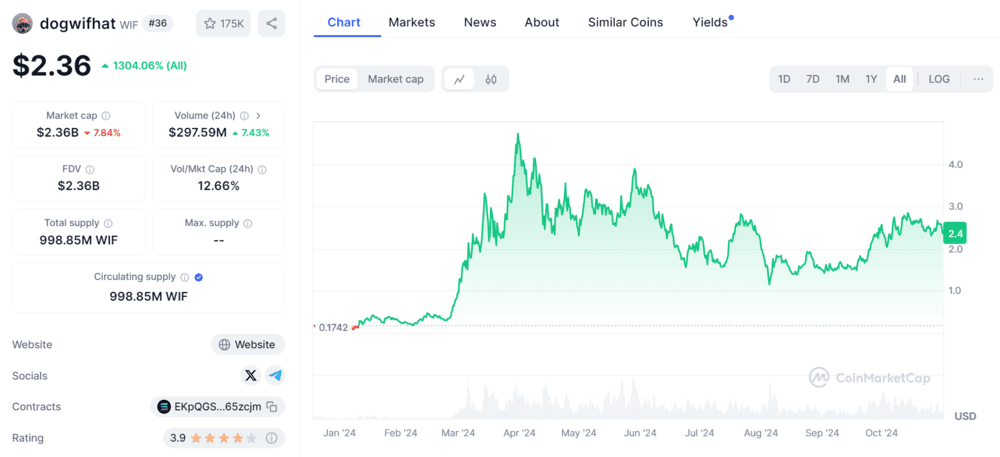Click the #36 rank badge
The height and width of the screenshot is (457, 1000).
(158, 23)
